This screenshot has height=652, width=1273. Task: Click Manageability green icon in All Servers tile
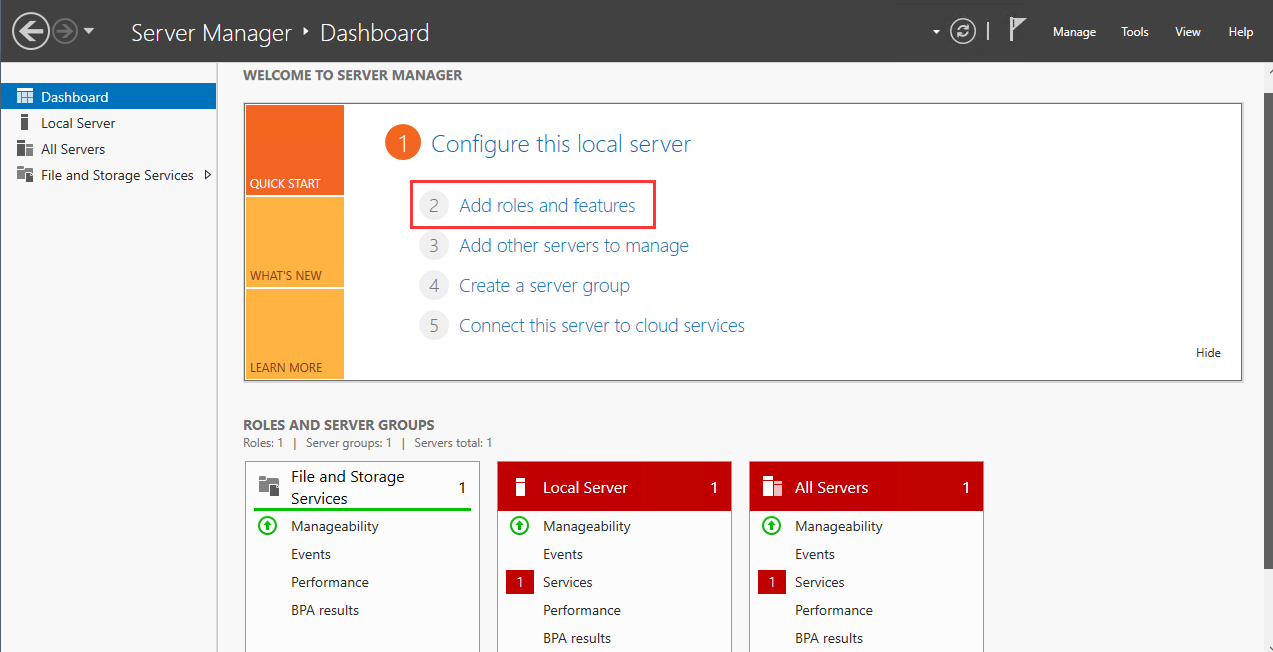click(771, 526)
